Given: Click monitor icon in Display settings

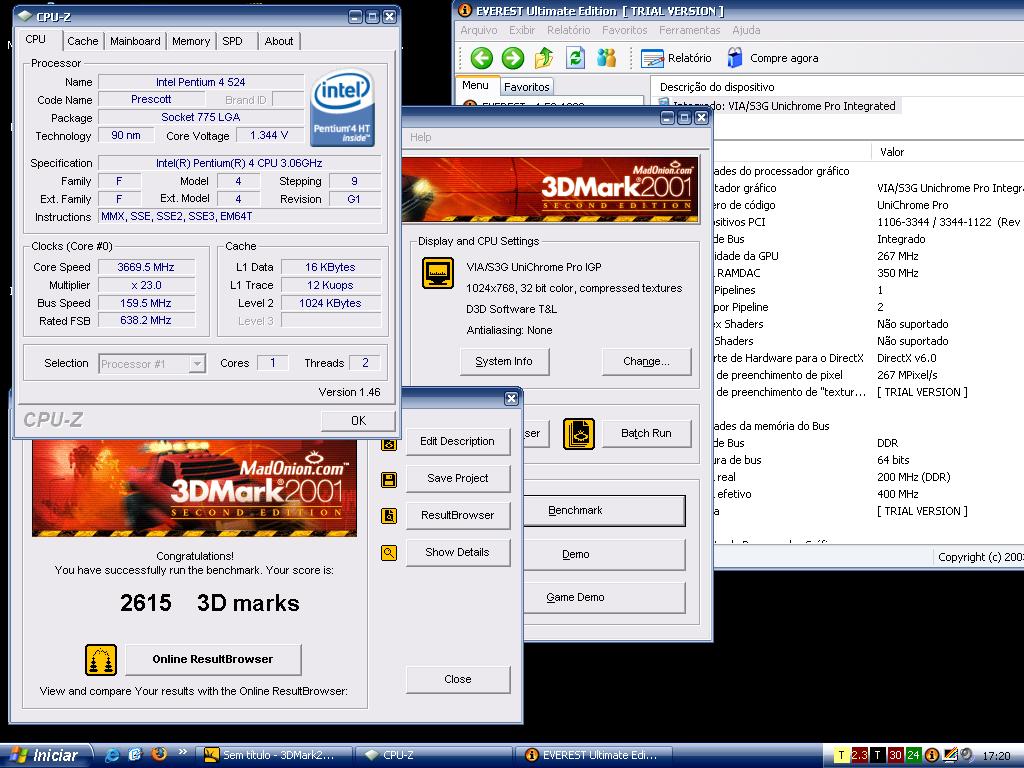Looking at the screenshot, I should [438, 273].
